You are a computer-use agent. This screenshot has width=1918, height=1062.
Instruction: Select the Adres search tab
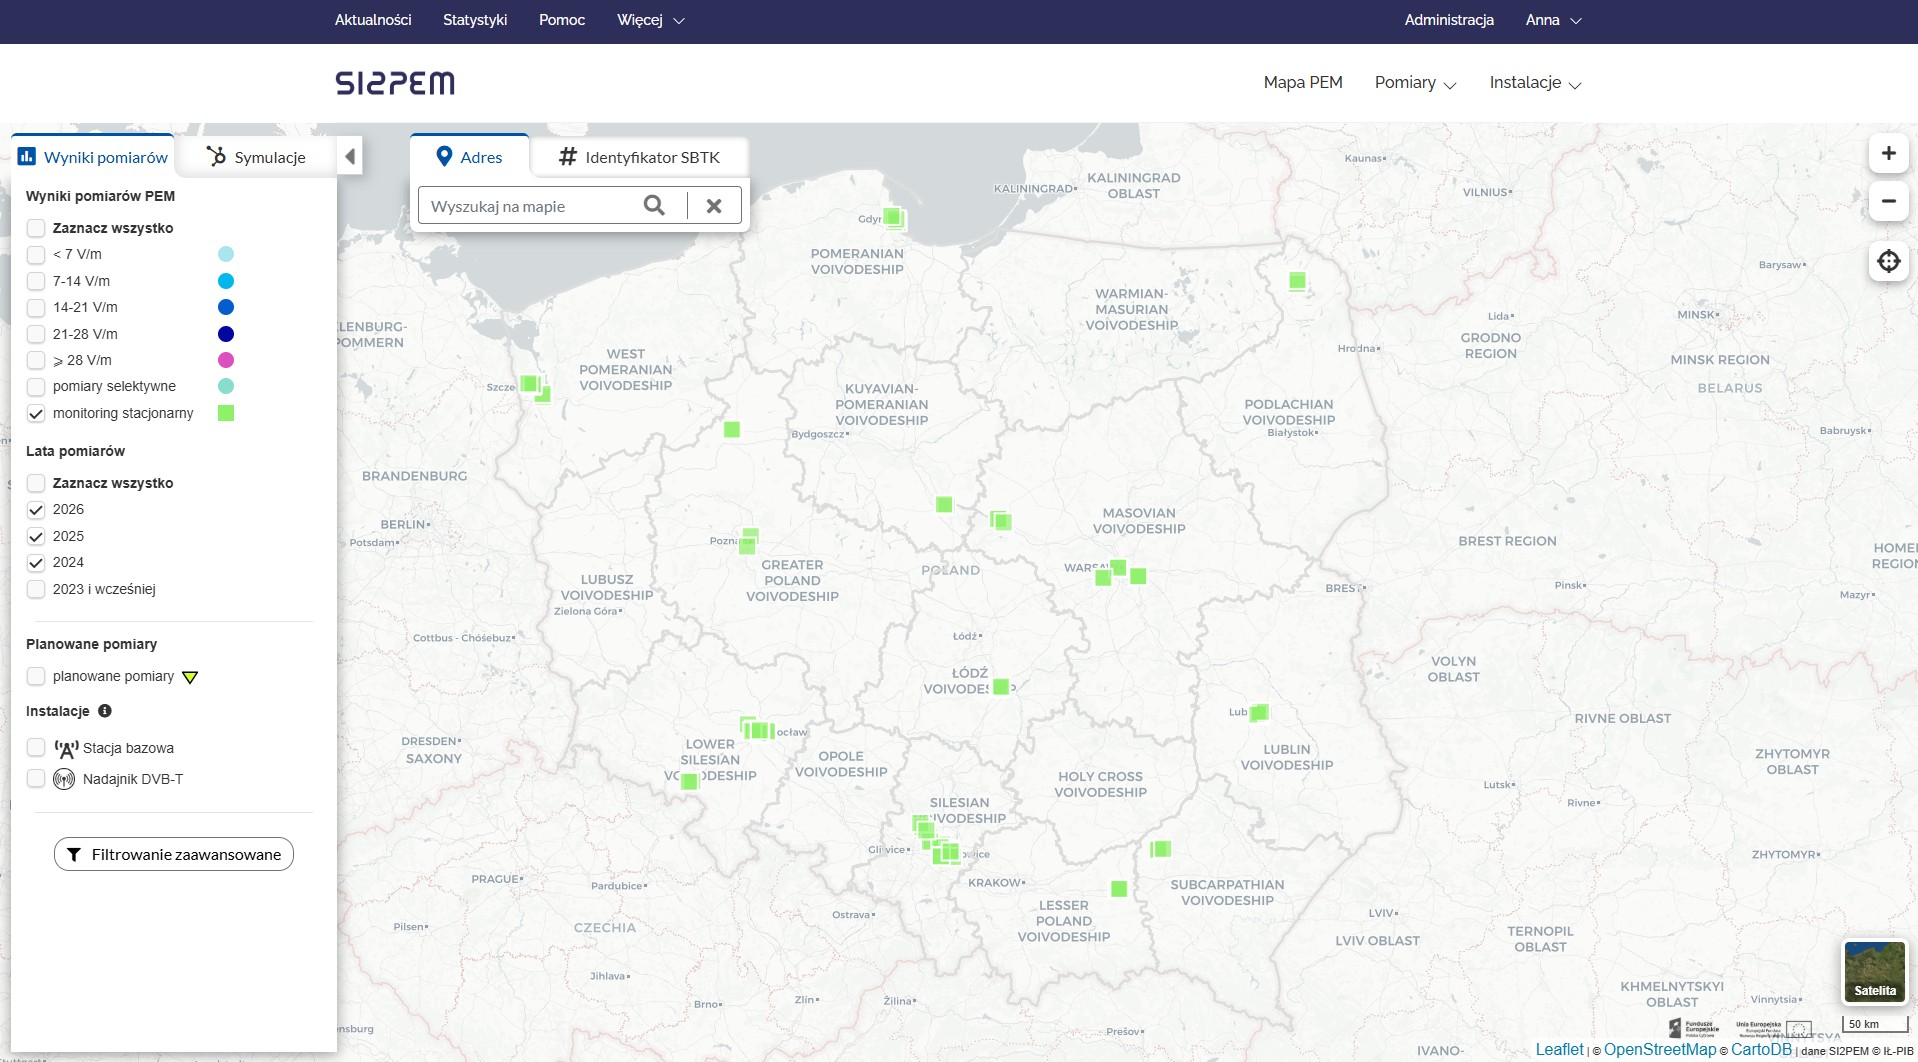pyautogui.click(x=469, y=156)
